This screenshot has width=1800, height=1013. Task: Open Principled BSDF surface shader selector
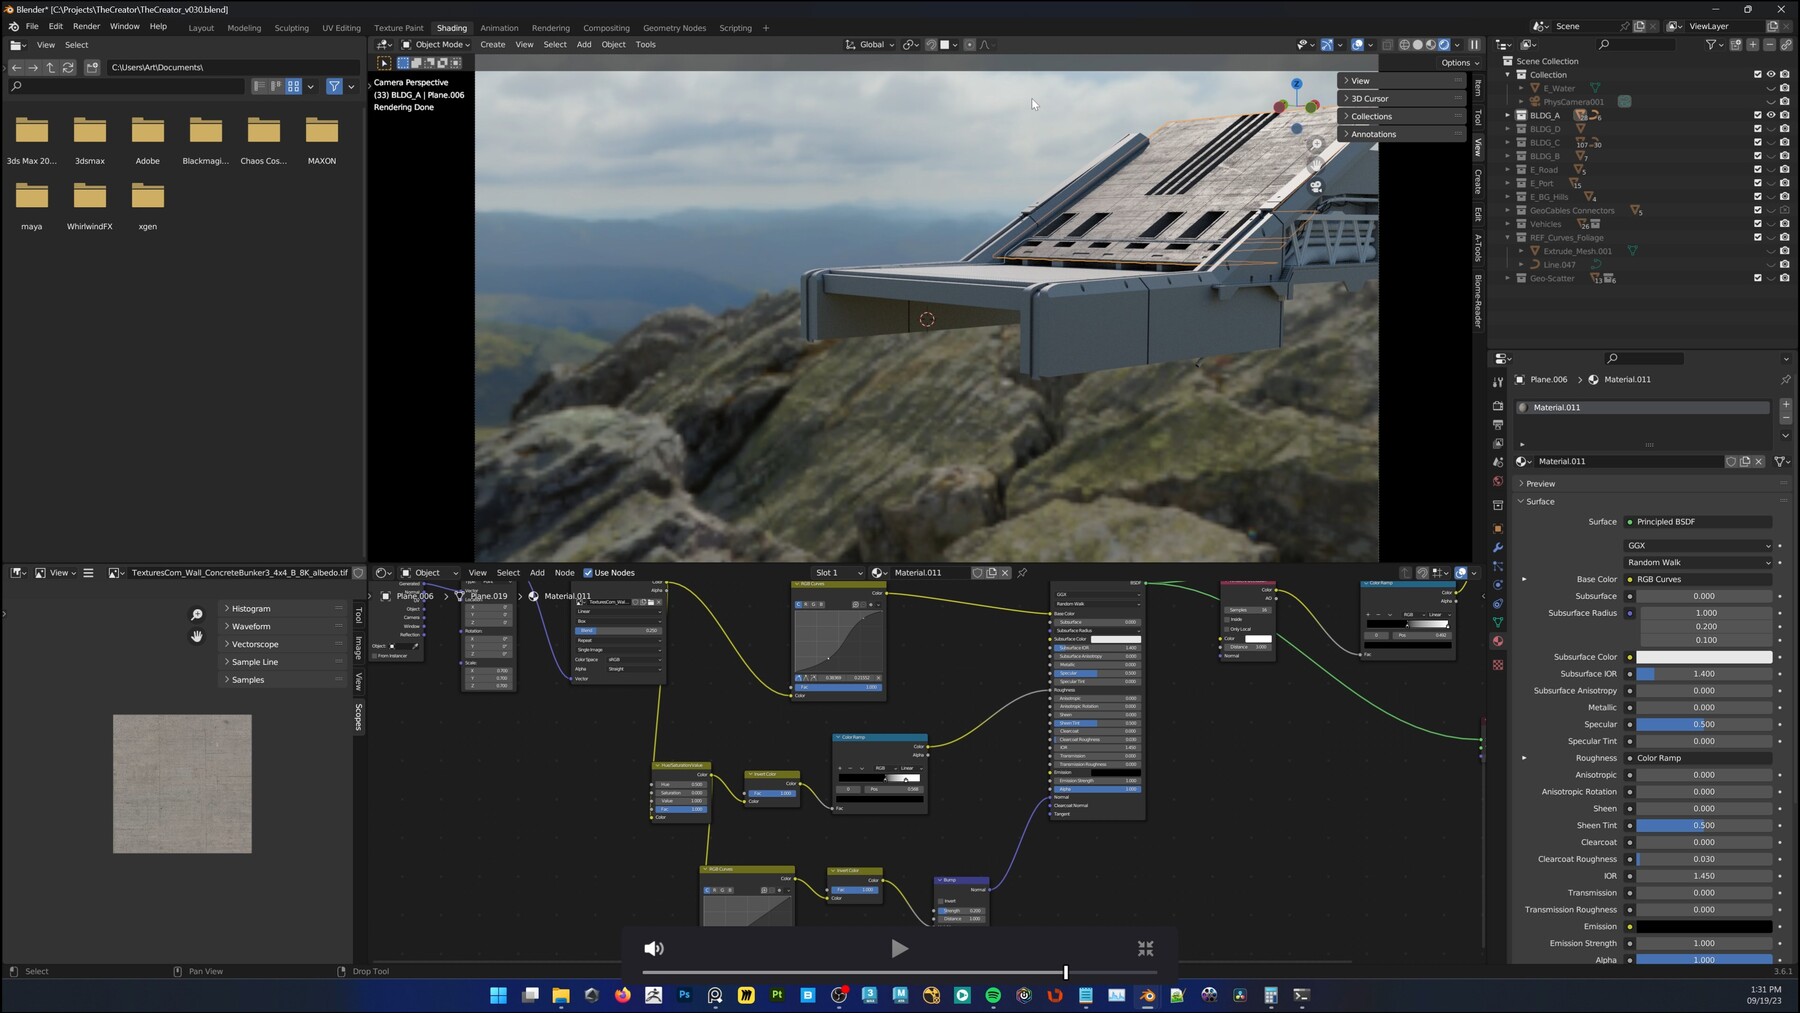tap(1698, 522)
